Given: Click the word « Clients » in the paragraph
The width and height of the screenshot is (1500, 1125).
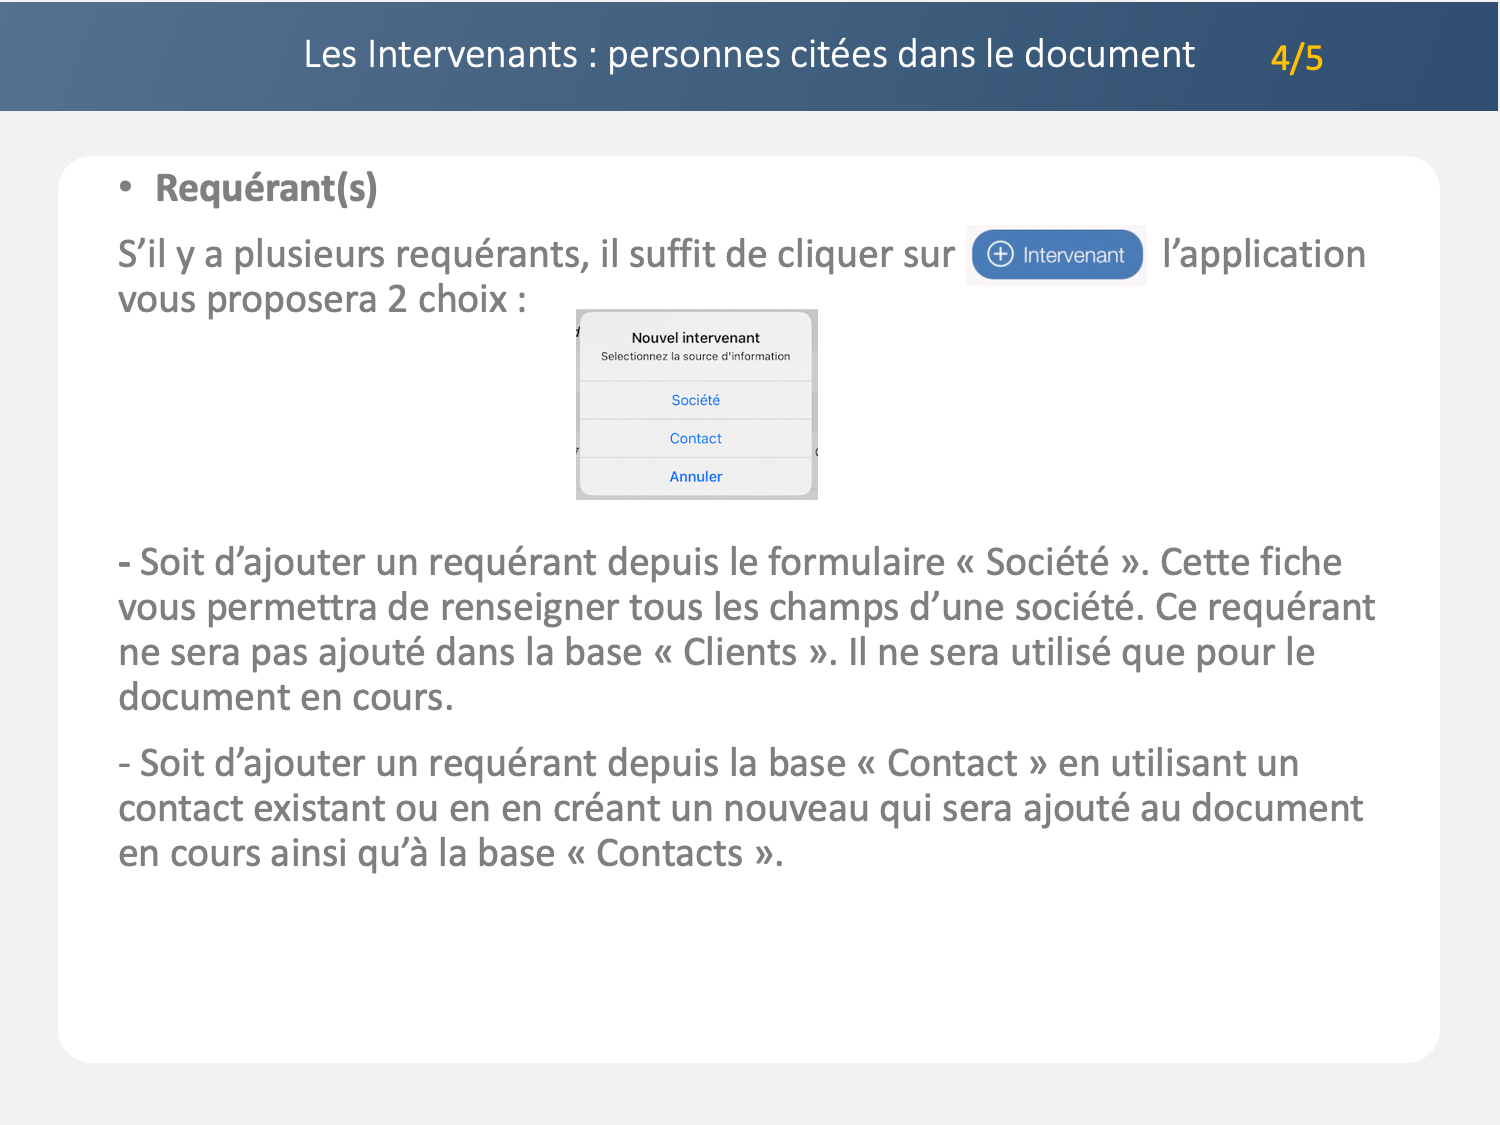Looking at the screenshot, I should (743, 652).
